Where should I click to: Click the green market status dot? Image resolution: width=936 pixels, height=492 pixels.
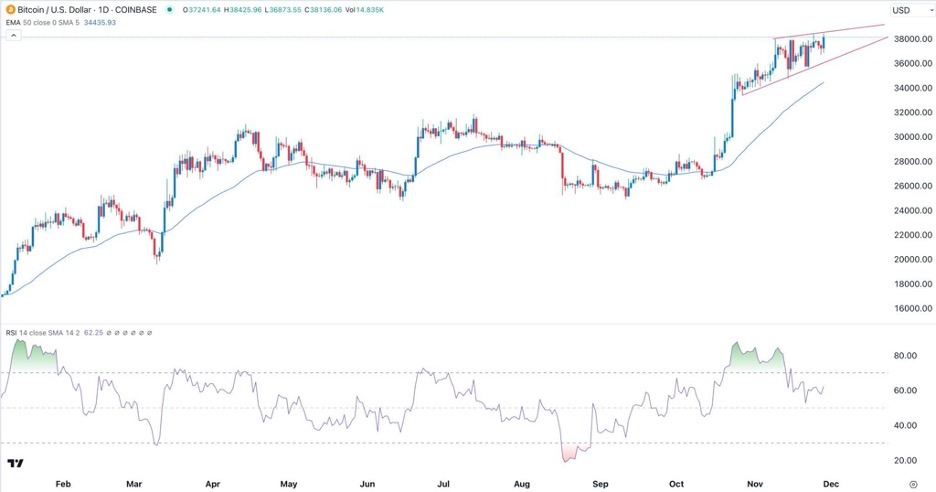[170, 10]
